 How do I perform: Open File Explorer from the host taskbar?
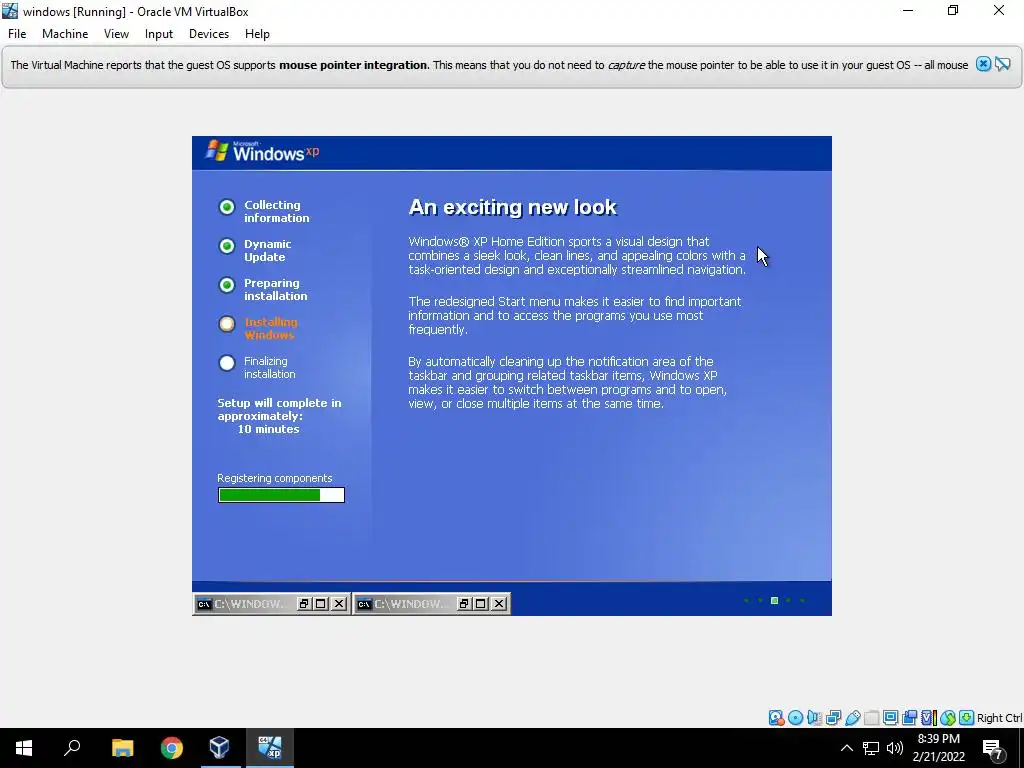click(122, 748)
